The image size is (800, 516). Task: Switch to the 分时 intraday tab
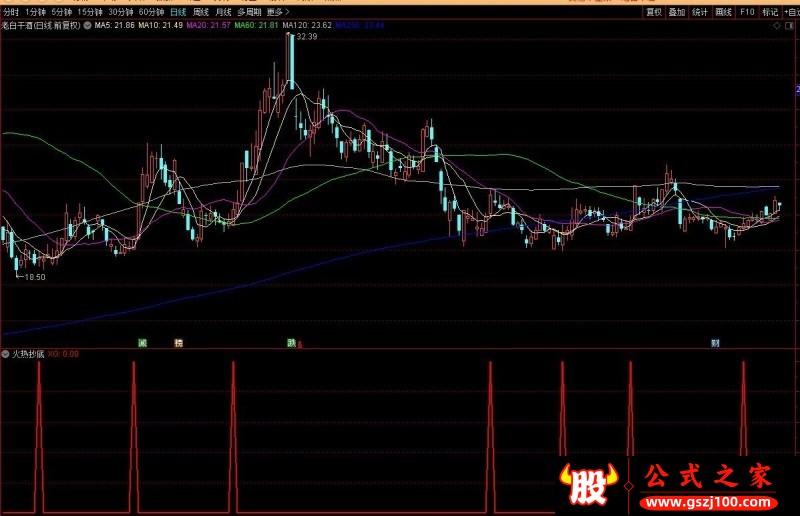(10, 12)
